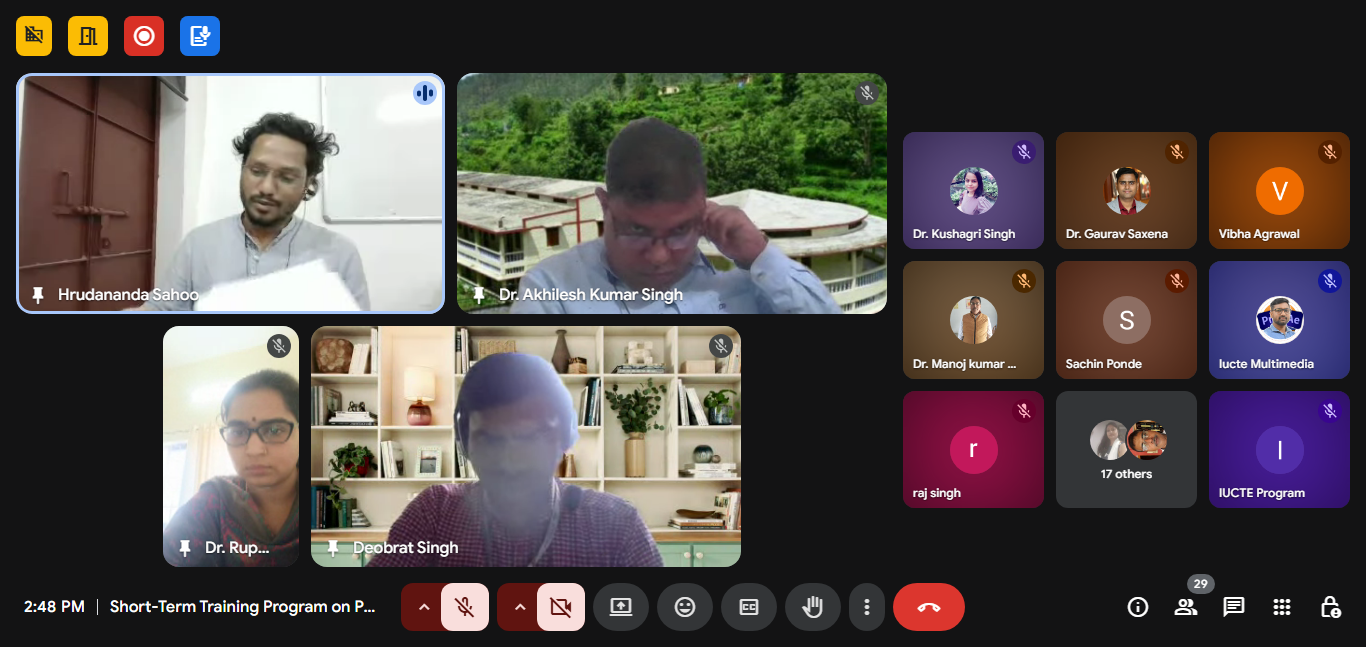Show the people list
Image resolution: width=1366 pixels, height=647 pixels.
(1186, 607)
